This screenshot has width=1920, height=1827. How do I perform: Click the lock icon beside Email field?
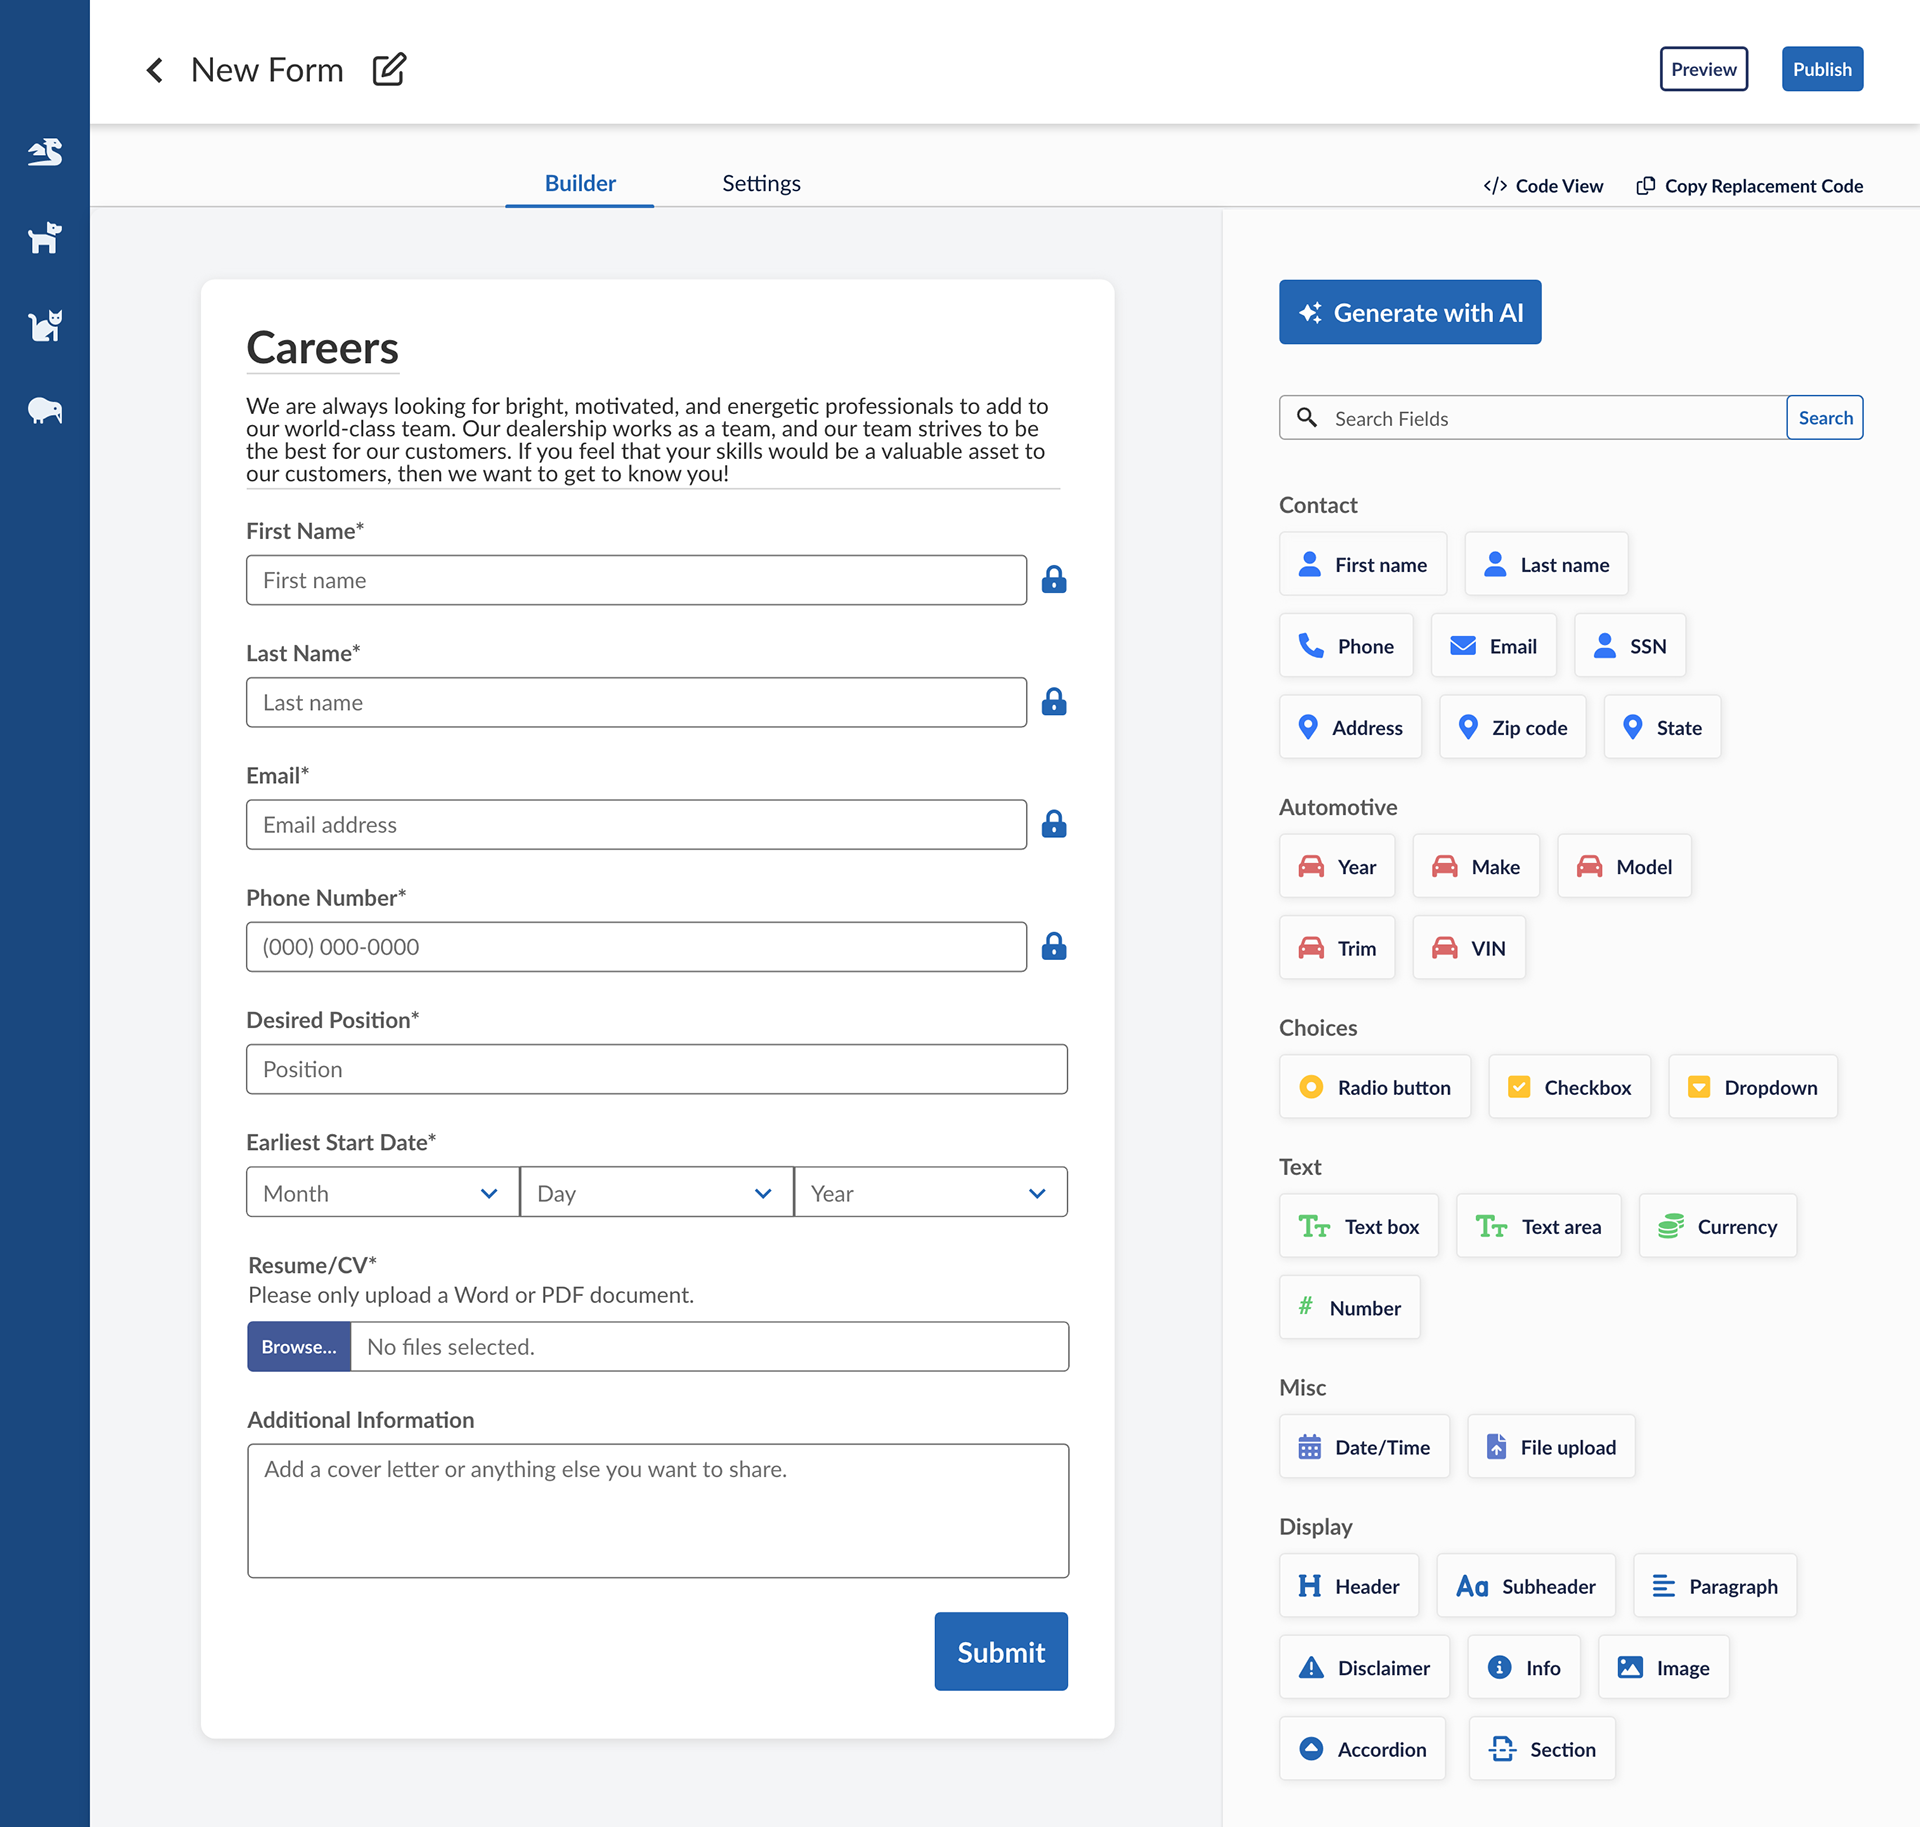click(x=1054, y=824)
